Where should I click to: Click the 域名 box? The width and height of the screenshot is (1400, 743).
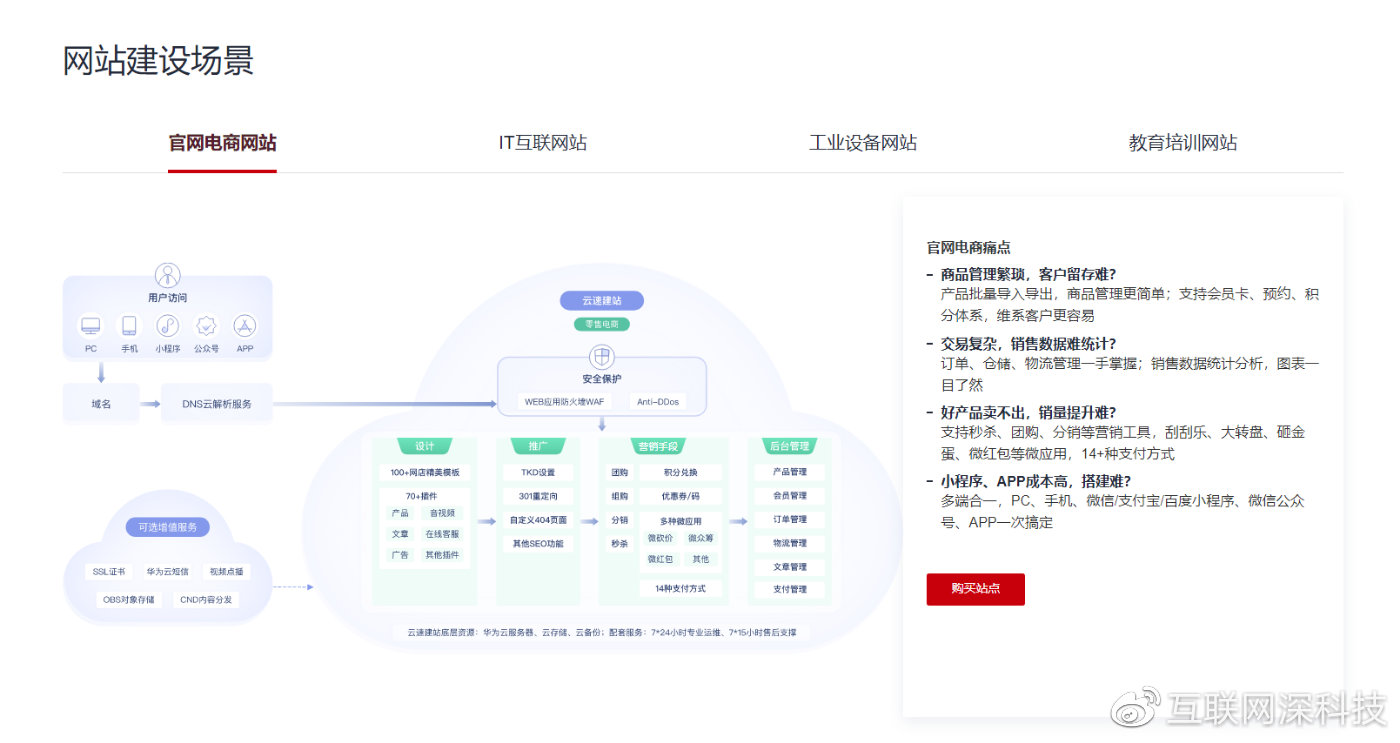pyautogui.click(x=100, y=404)
